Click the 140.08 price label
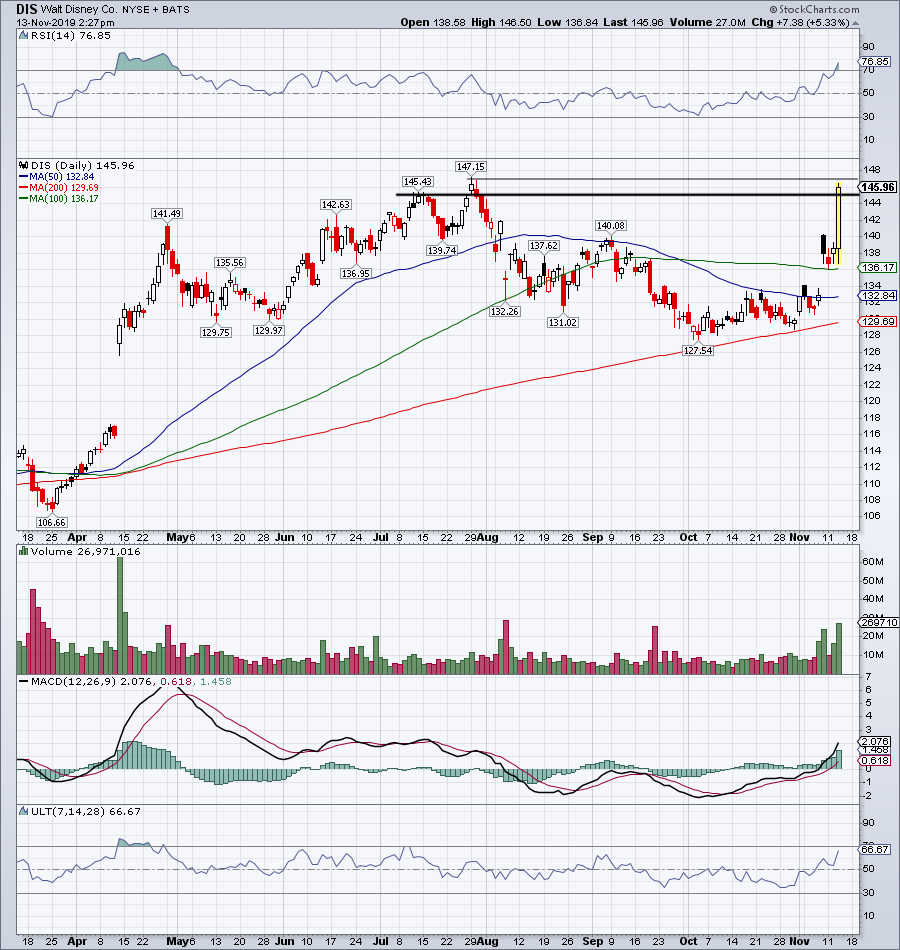Screen dimensions: 900x950 click(610, 225)
